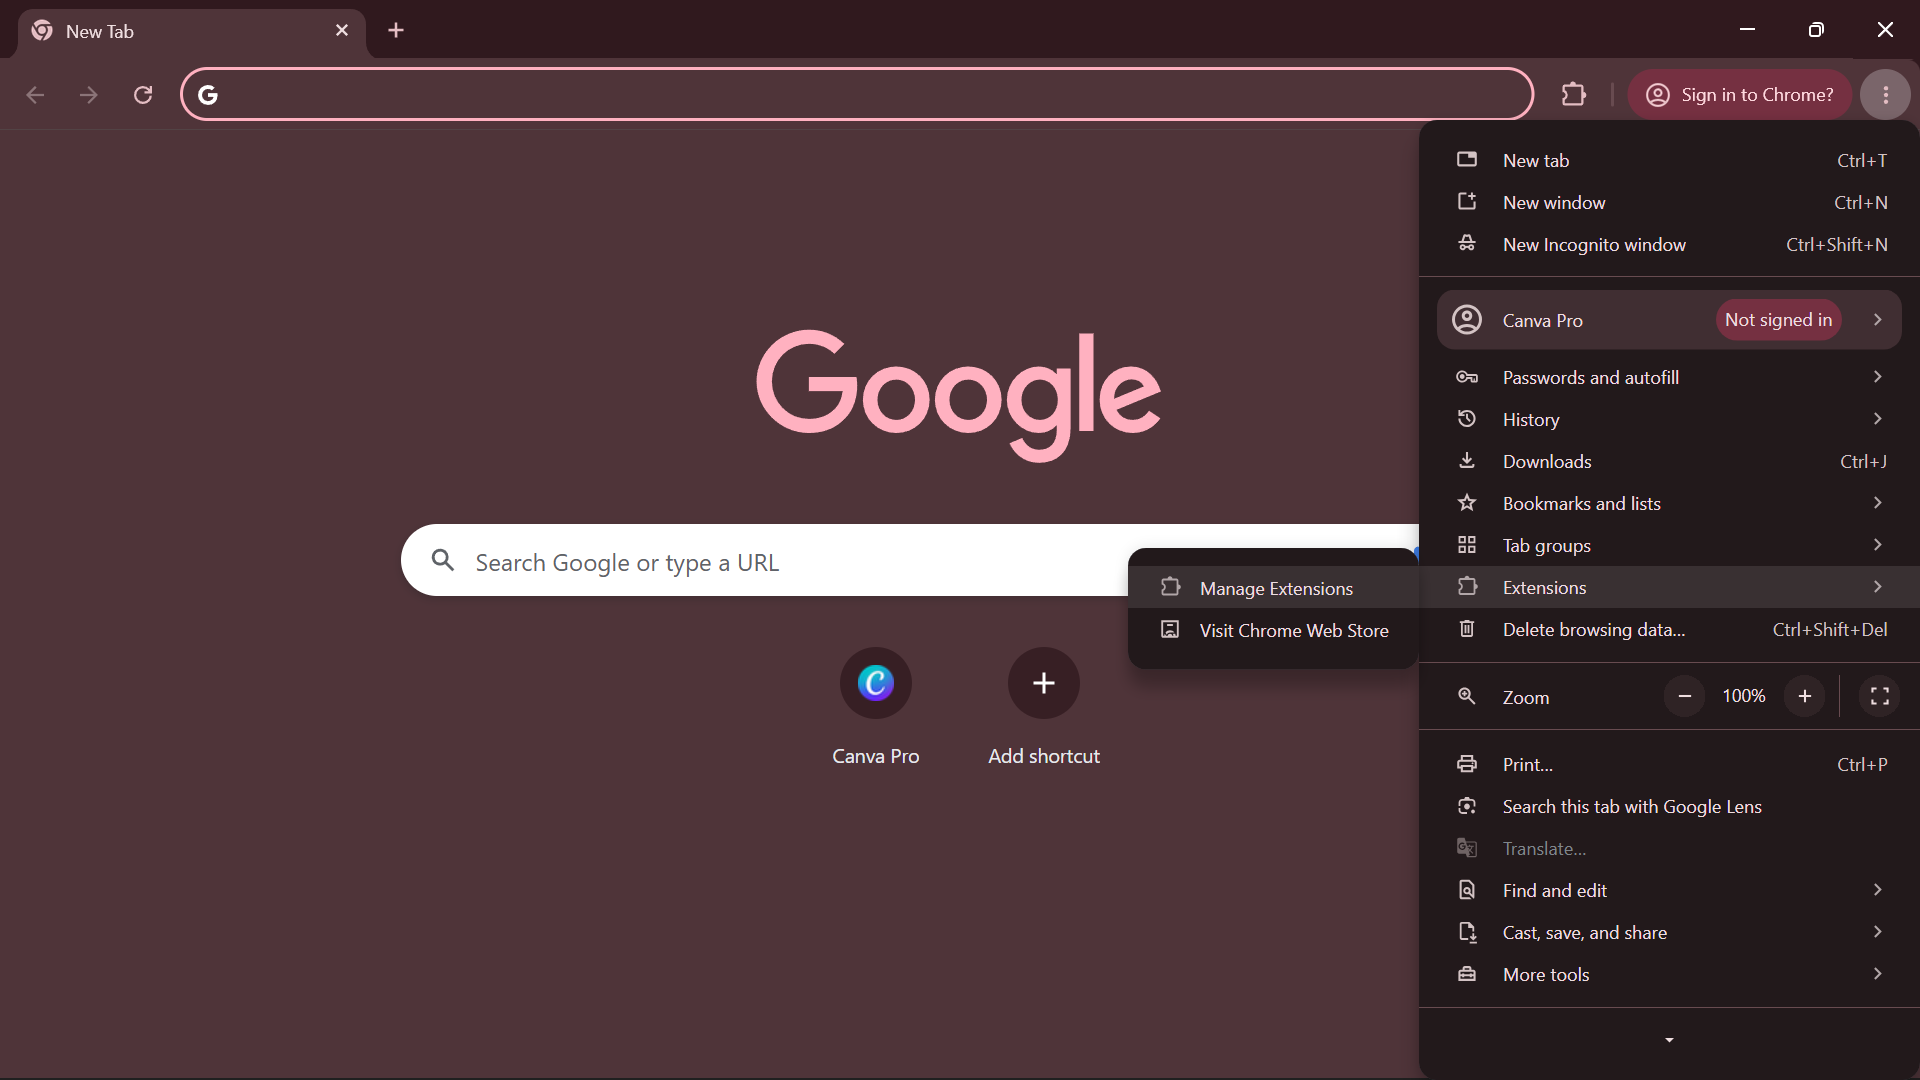Click the Bookmarks star icon

tap(1467, 503)
